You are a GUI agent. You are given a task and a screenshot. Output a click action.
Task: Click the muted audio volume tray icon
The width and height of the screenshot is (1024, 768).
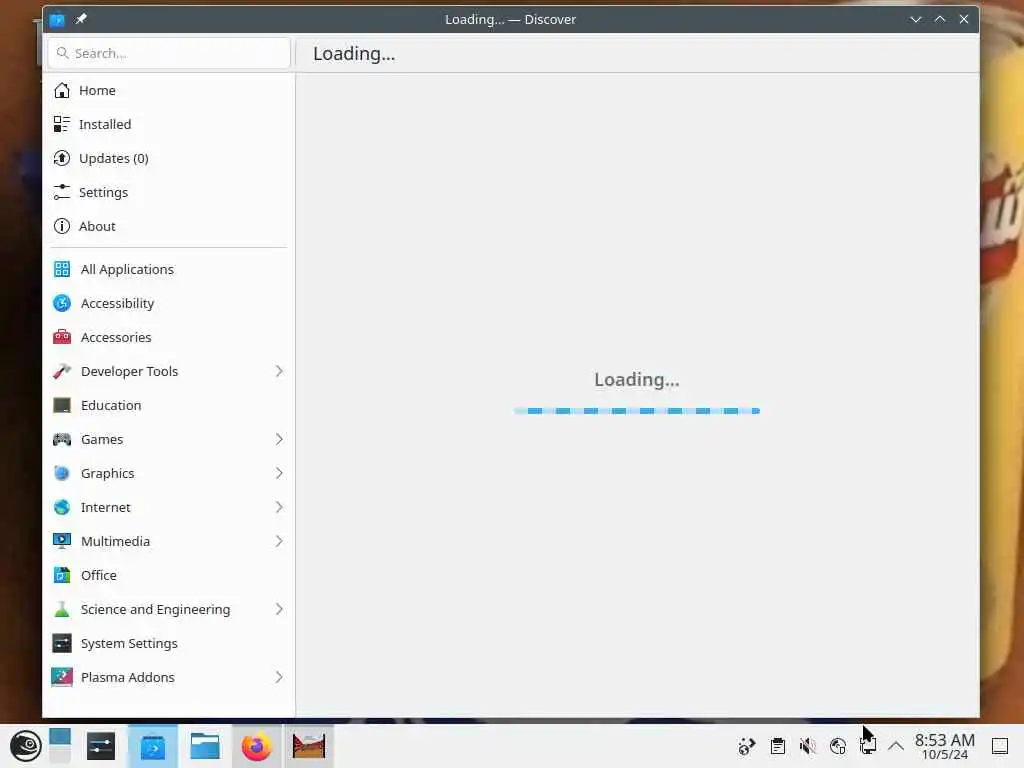pyautogui.click(x=807, y=746)
